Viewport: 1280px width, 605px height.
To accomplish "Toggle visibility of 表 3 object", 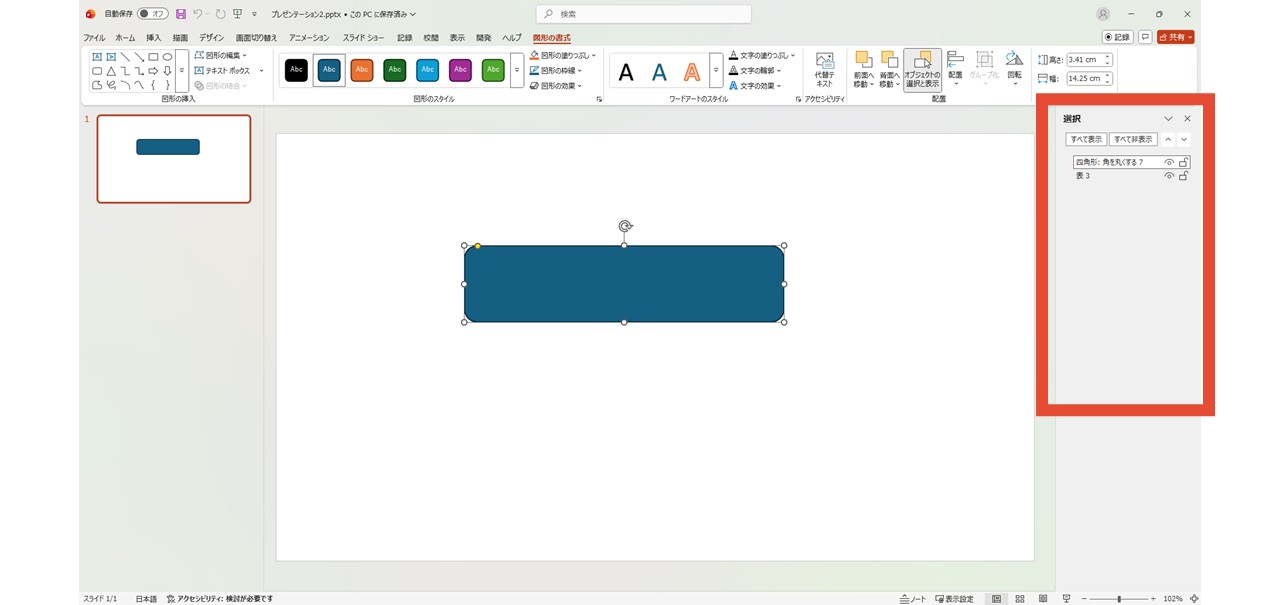I will point(1169,176).
